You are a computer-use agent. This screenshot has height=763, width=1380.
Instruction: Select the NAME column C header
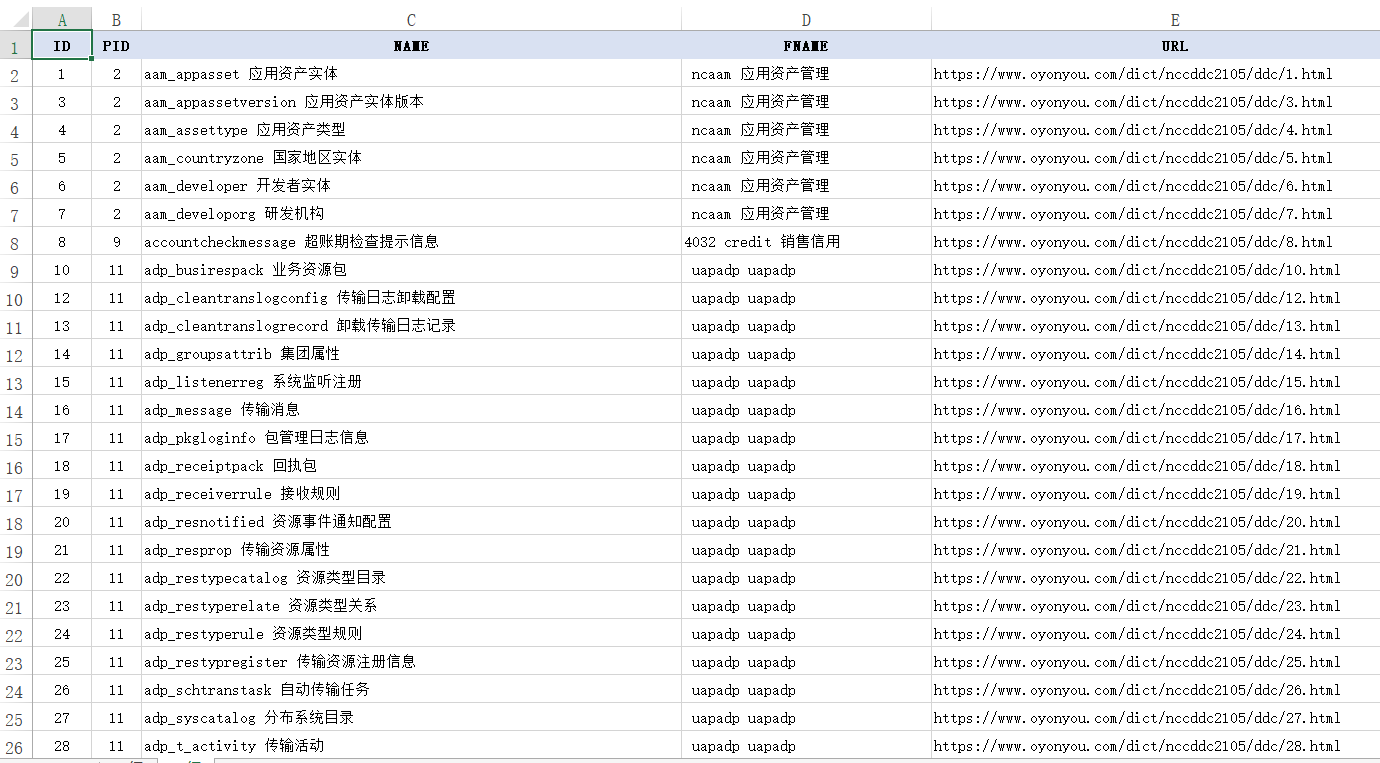click(x=411, y=18)
